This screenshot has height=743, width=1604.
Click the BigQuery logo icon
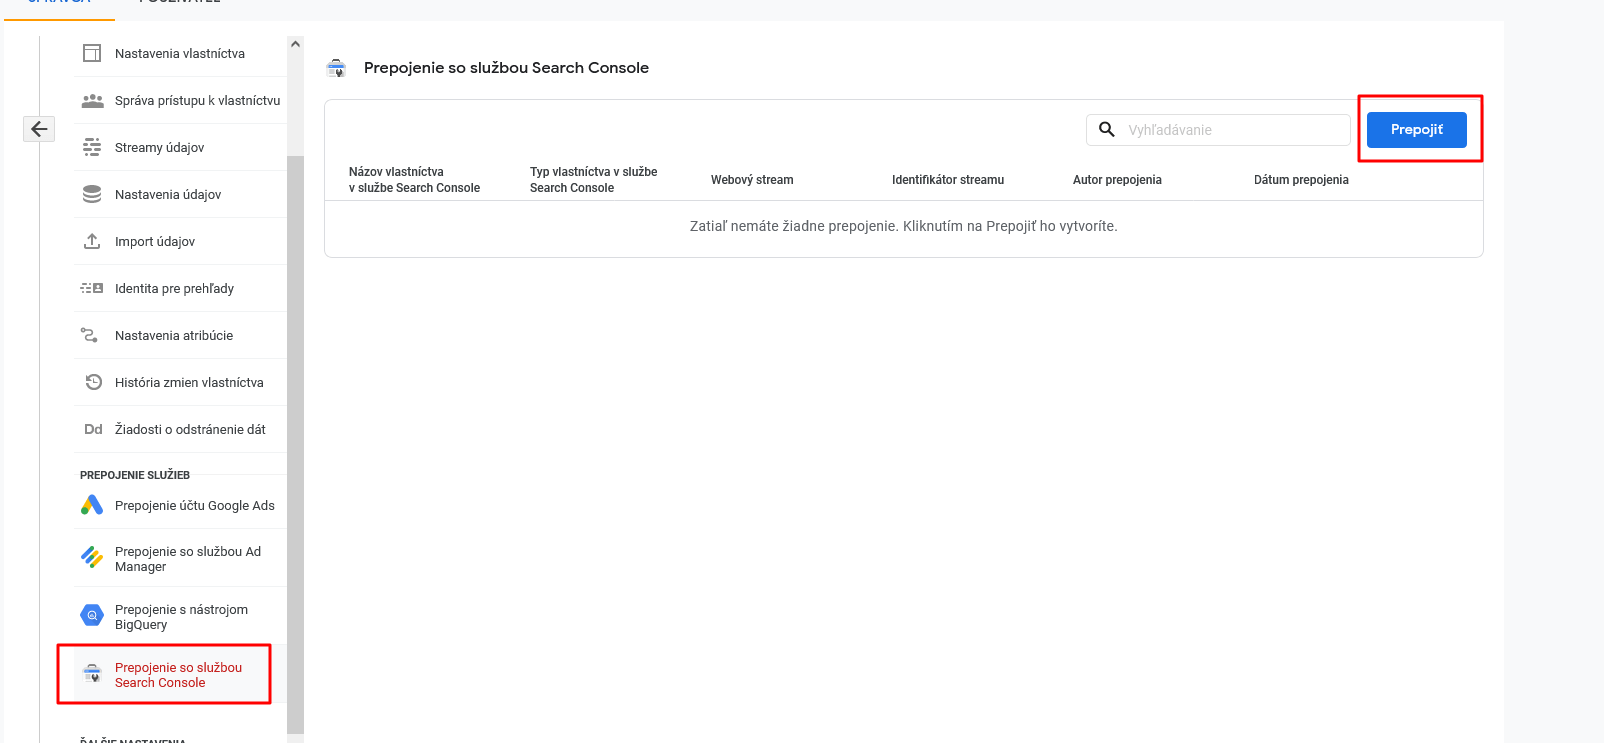point(92,615)
